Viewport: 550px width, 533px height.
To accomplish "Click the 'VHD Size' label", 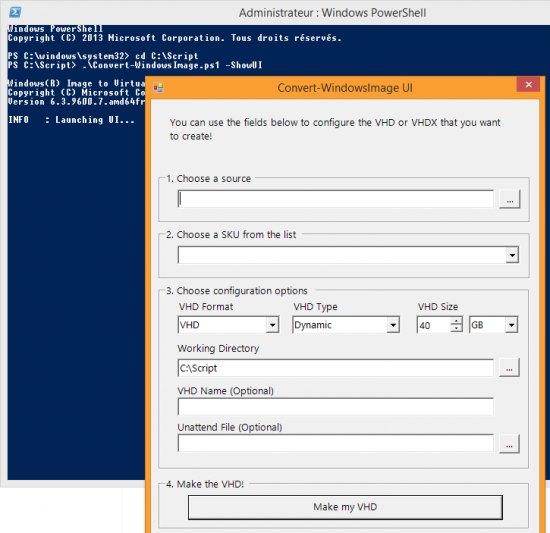I will (x=438, y=306).
